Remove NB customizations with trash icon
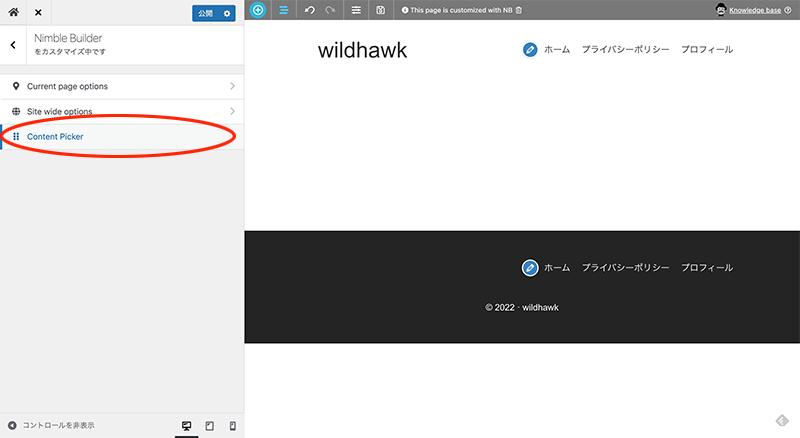 tap(518, 10)
